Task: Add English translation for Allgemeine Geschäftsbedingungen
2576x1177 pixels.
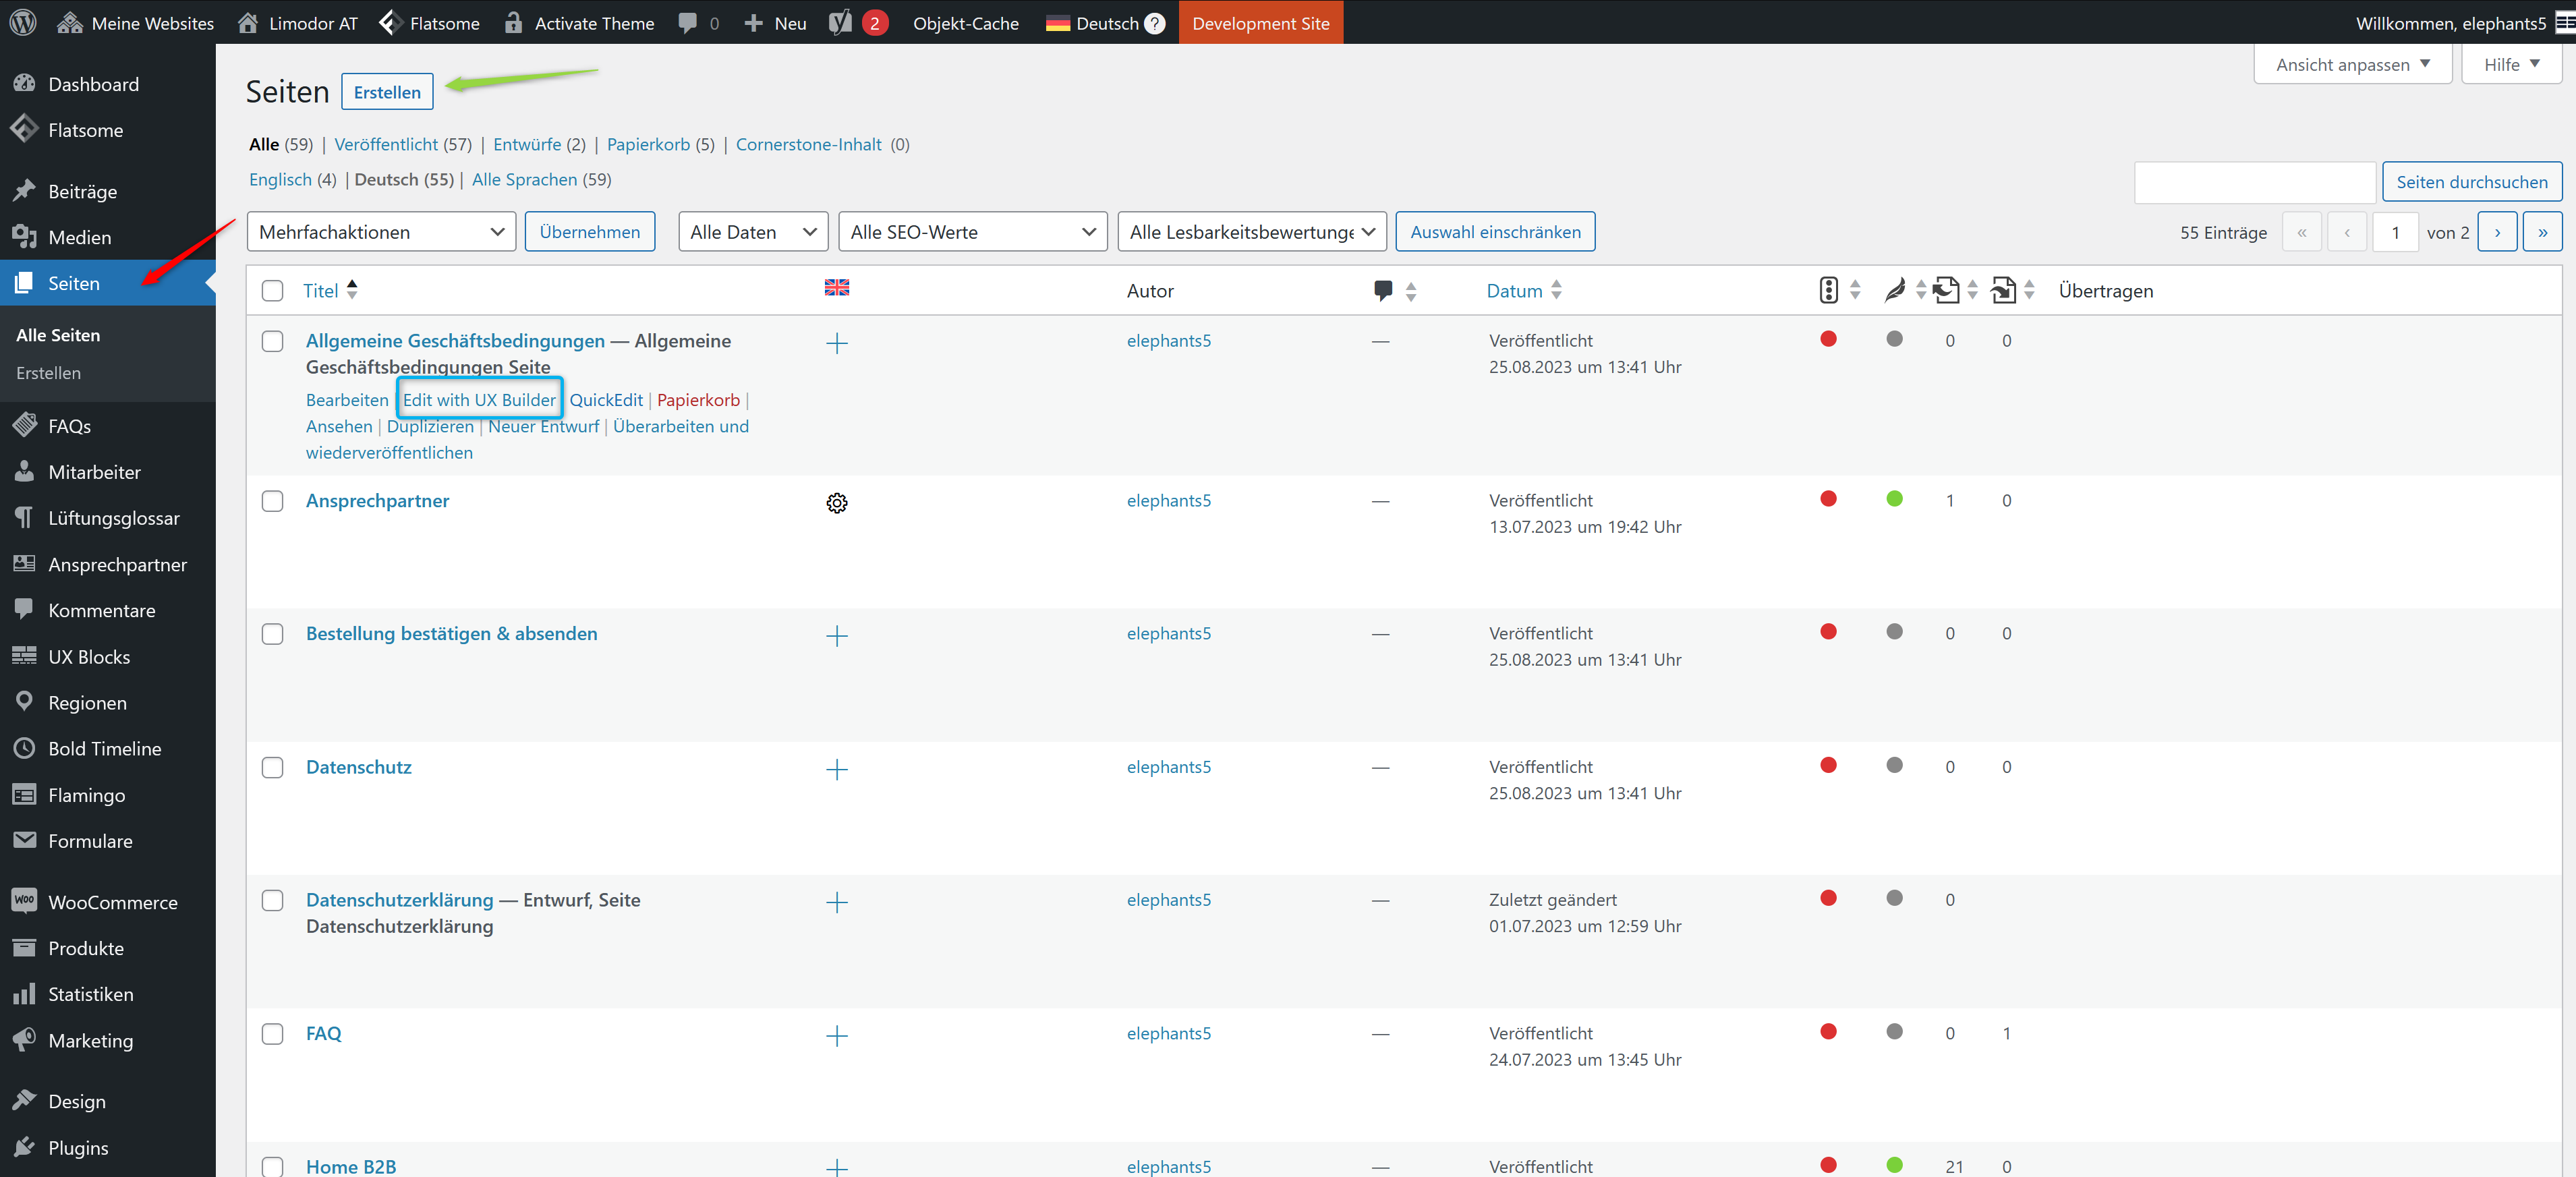Action: [837, 343]
